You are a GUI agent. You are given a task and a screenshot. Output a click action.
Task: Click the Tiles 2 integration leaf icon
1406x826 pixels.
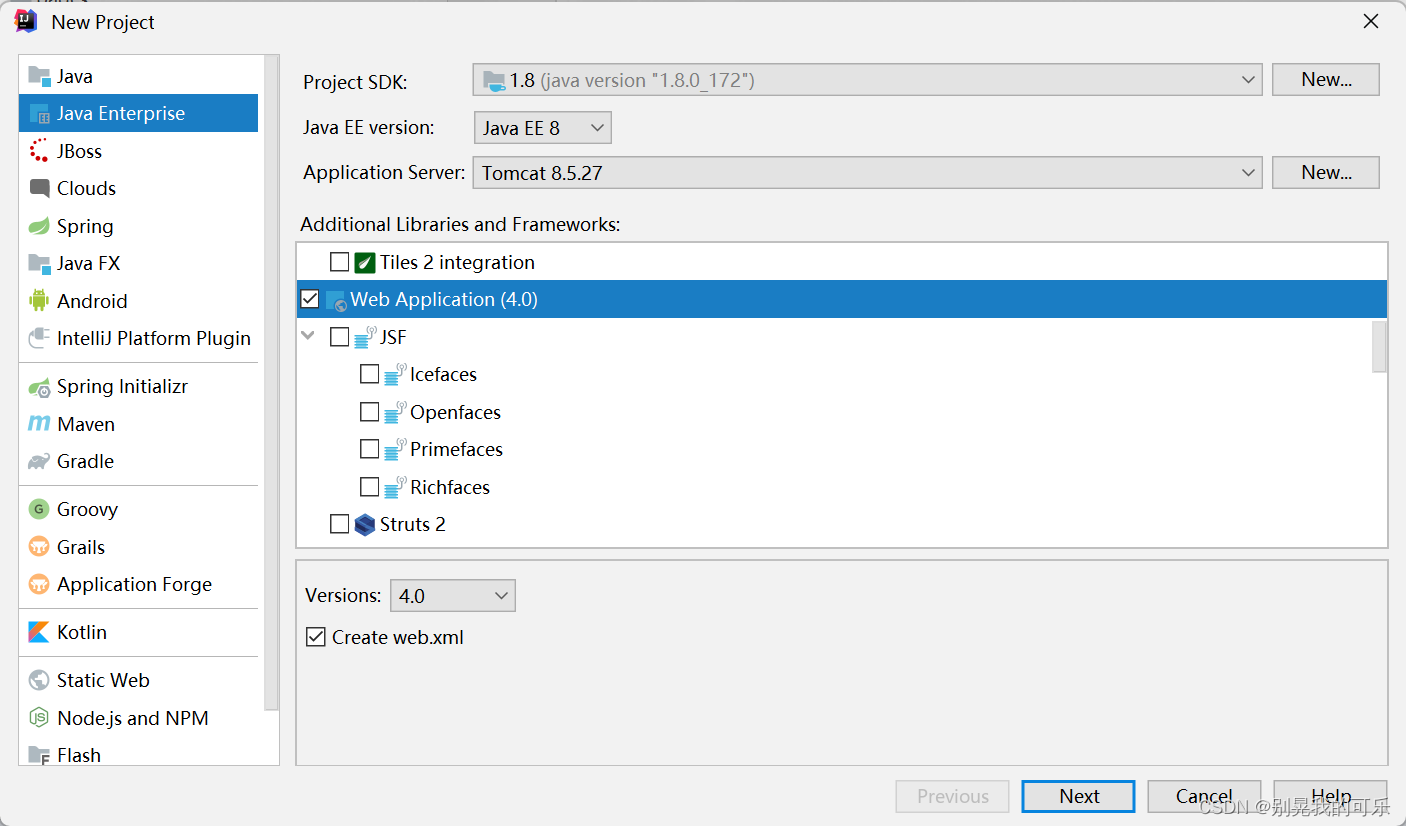point(364,262)
